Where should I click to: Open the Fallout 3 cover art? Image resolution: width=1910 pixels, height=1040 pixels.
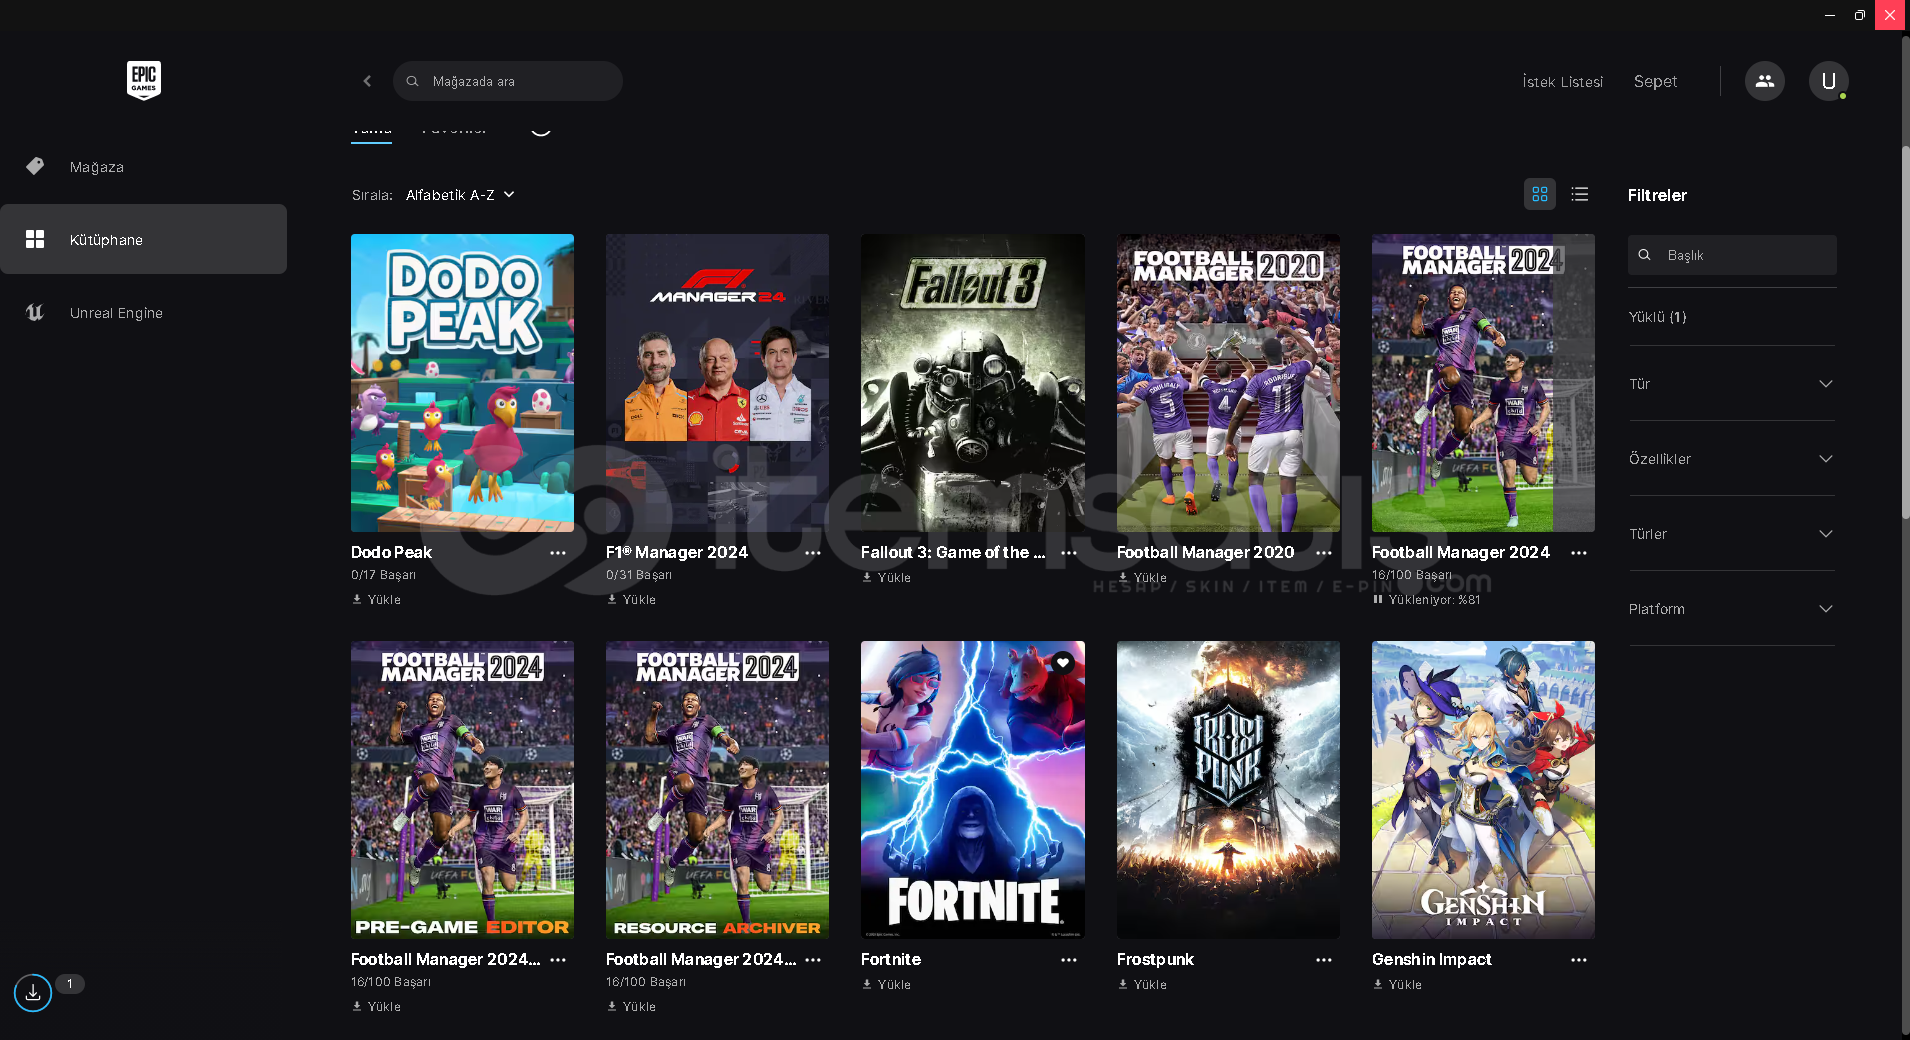[973, 383]
